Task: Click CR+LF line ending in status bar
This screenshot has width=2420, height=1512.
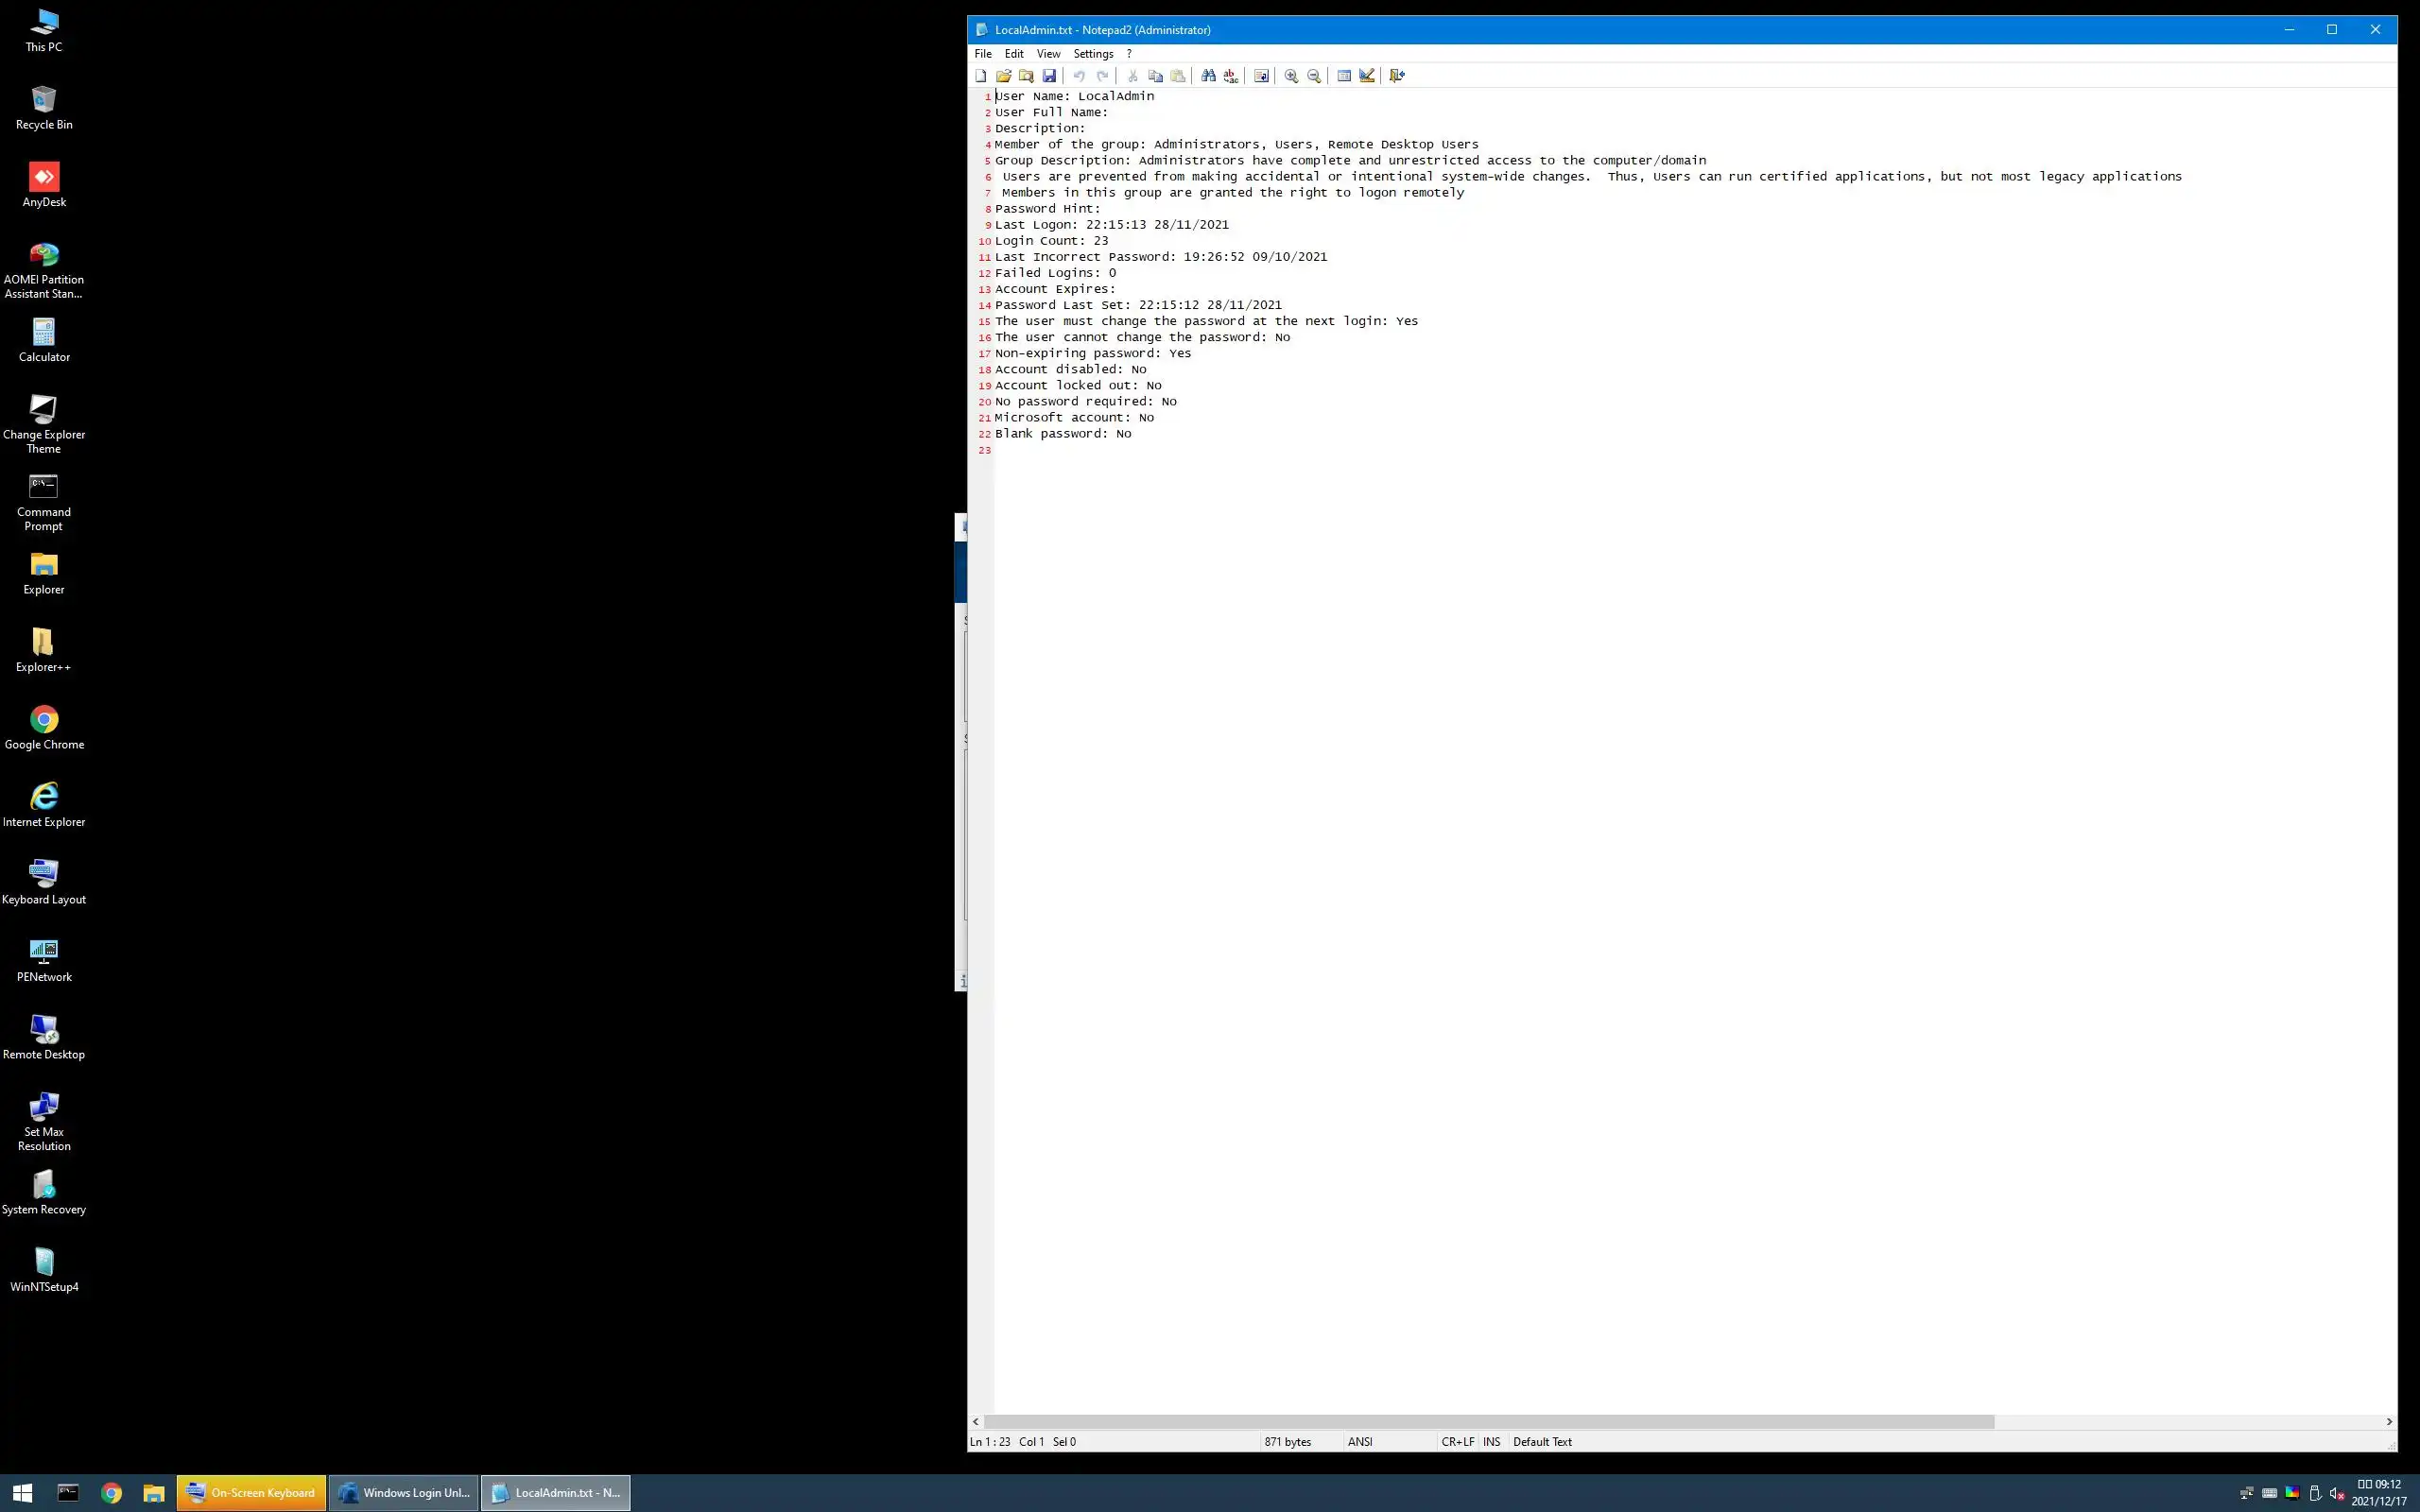Action: click(1457, 1441)
